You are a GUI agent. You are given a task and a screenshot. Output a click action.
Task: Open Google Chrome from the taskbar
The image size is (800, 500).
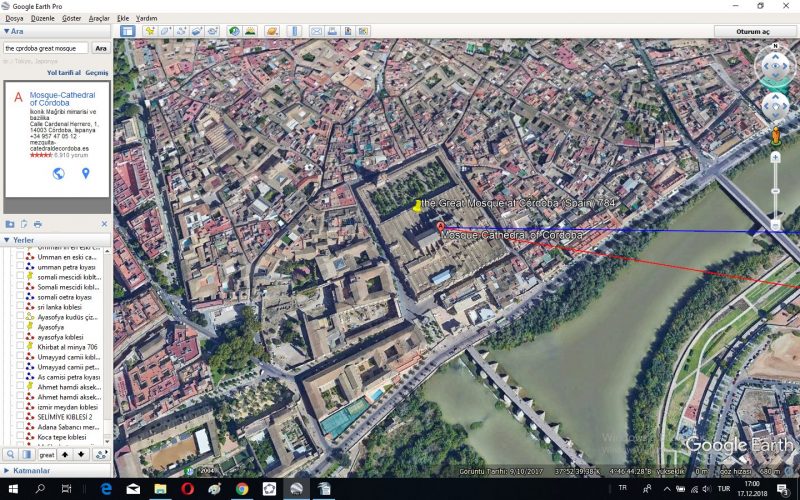click(242, 489)
